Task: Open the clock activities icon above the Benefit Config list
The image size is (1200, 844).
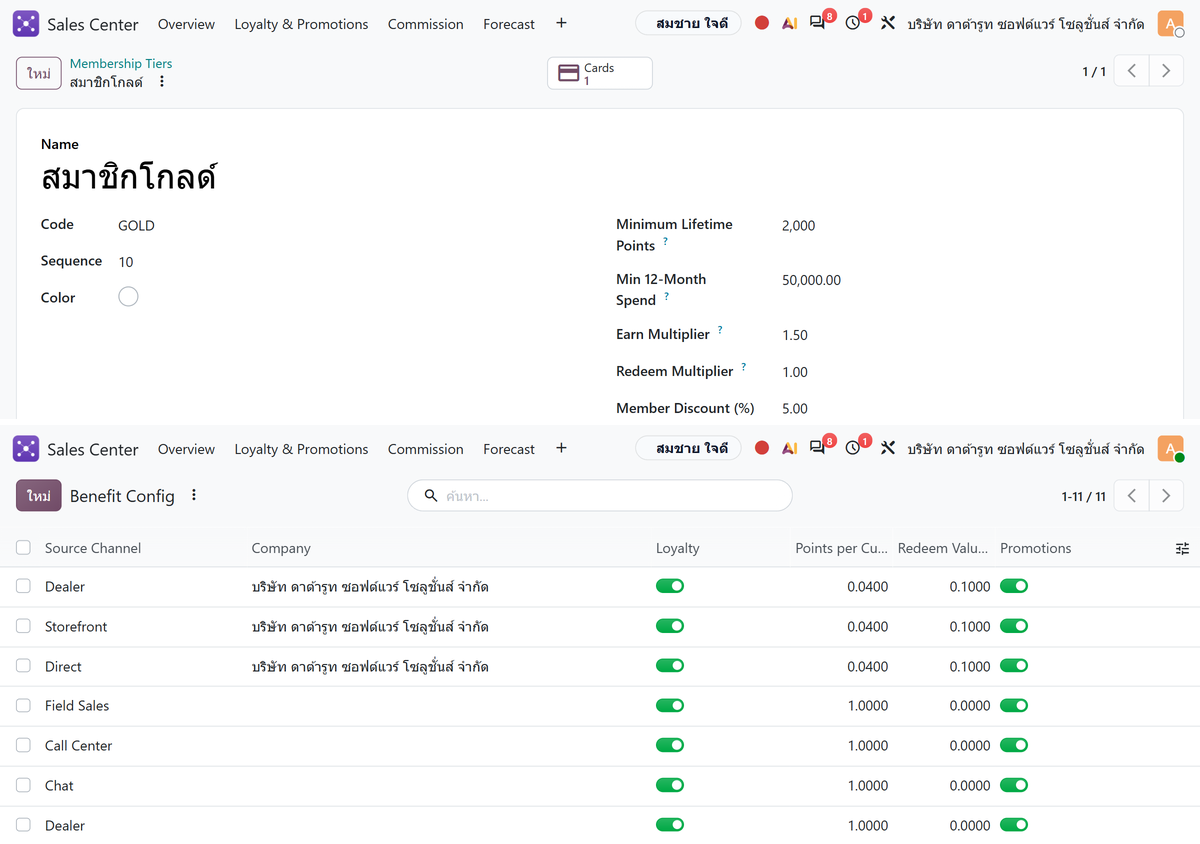Action: point(853,448)
